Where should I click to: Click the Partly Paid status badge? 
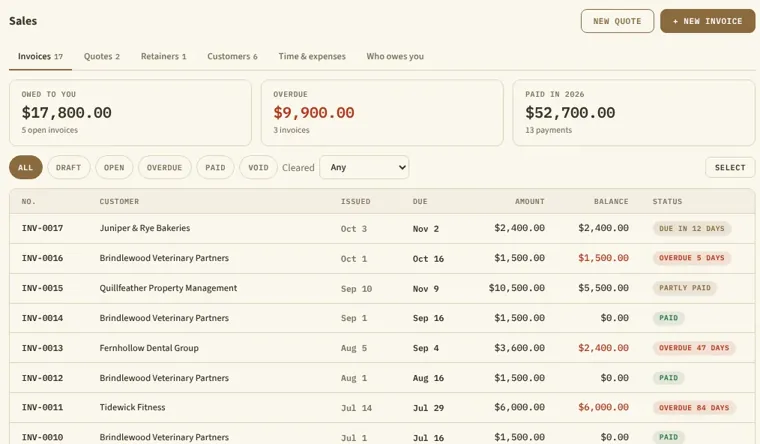[x=684, y=288]
